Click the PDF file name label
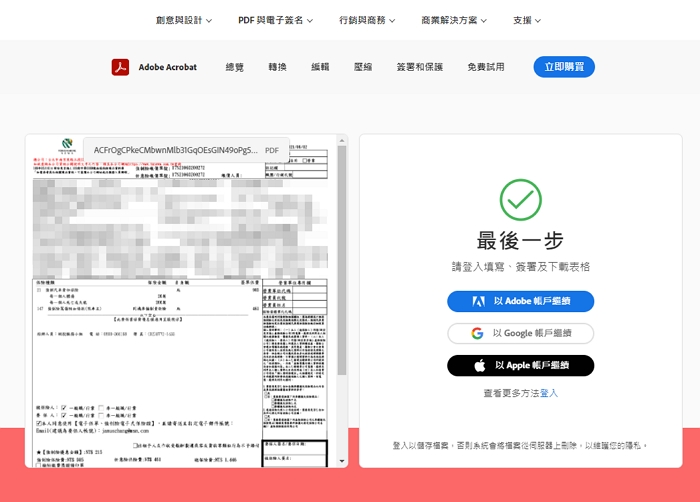This screenshot has height=502, width=700. point(175,150)
